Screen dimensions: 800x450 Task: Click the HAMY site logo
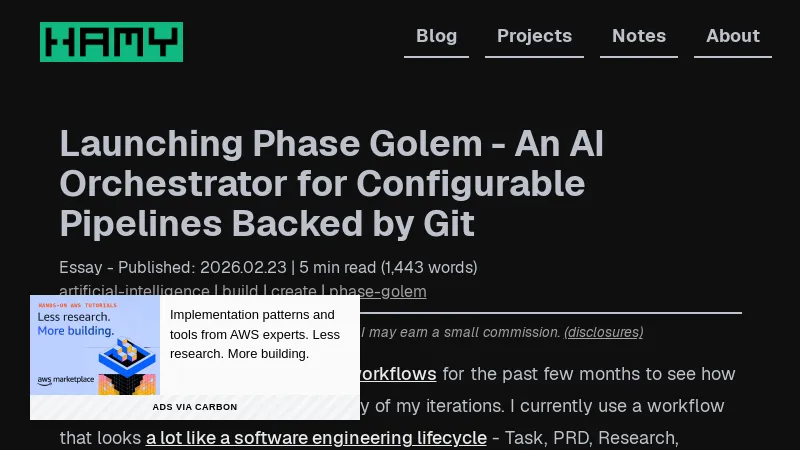(x=111, y=42)
